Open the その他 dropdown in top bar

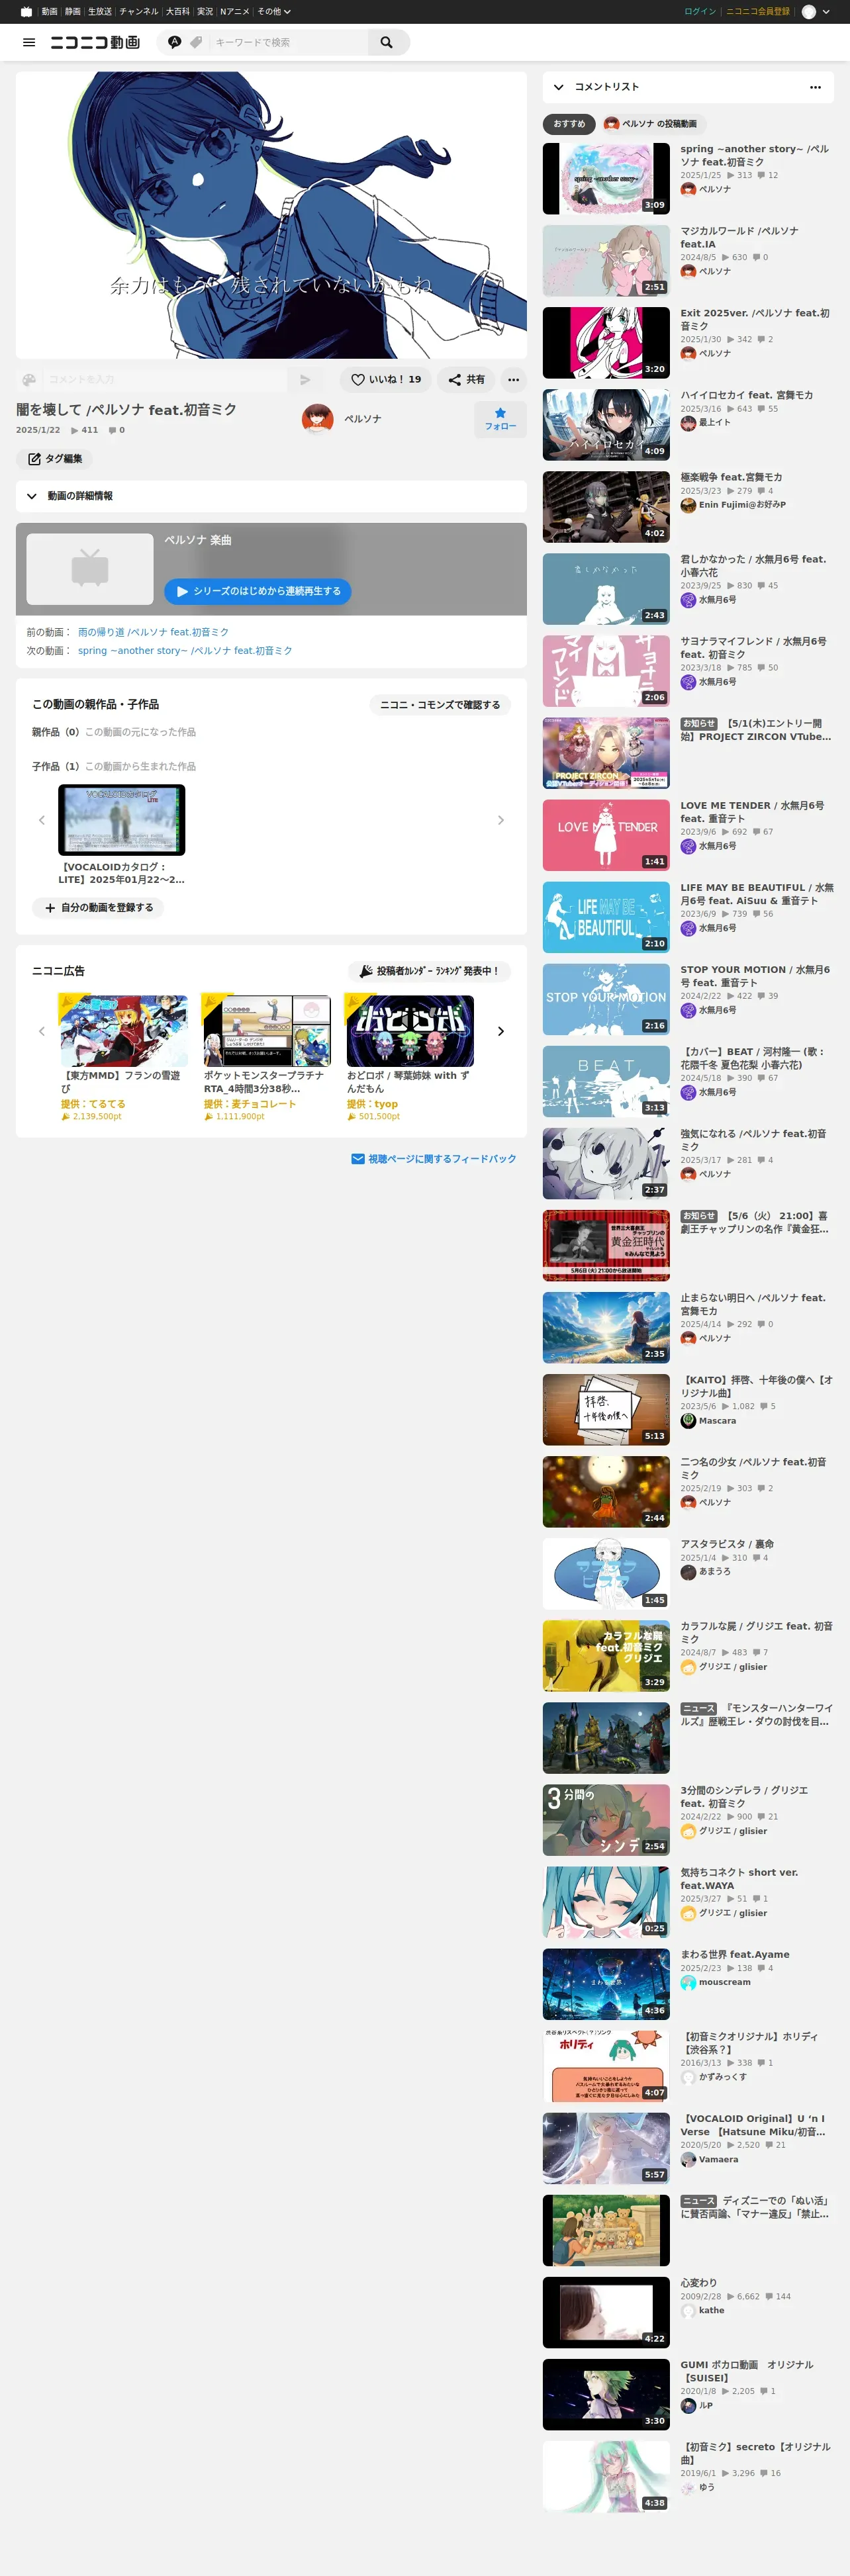point(273,12)
